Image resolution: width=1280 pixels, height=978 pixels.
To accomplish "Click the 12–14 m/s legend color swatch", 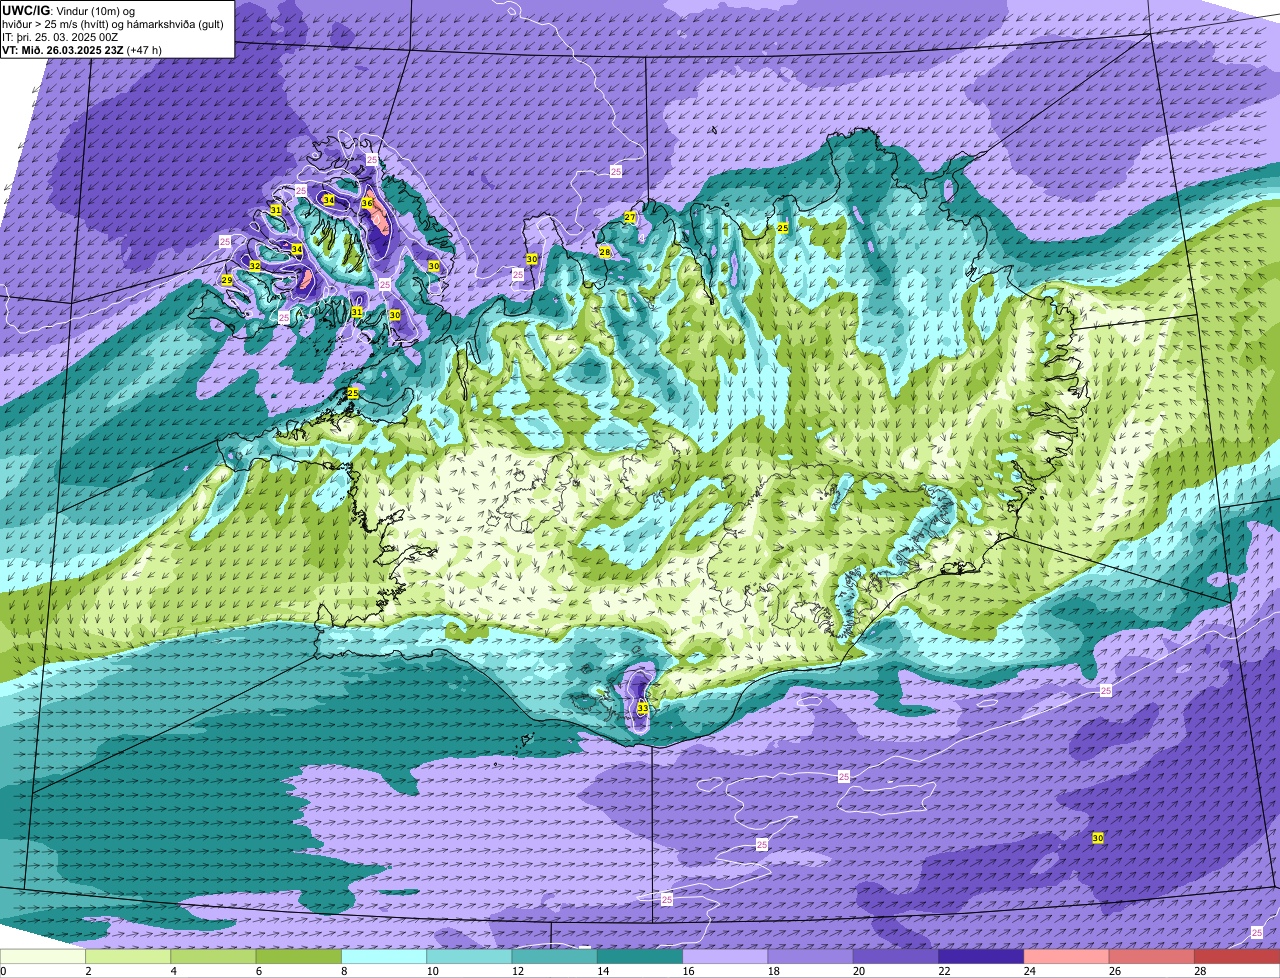I will (555, 956).
